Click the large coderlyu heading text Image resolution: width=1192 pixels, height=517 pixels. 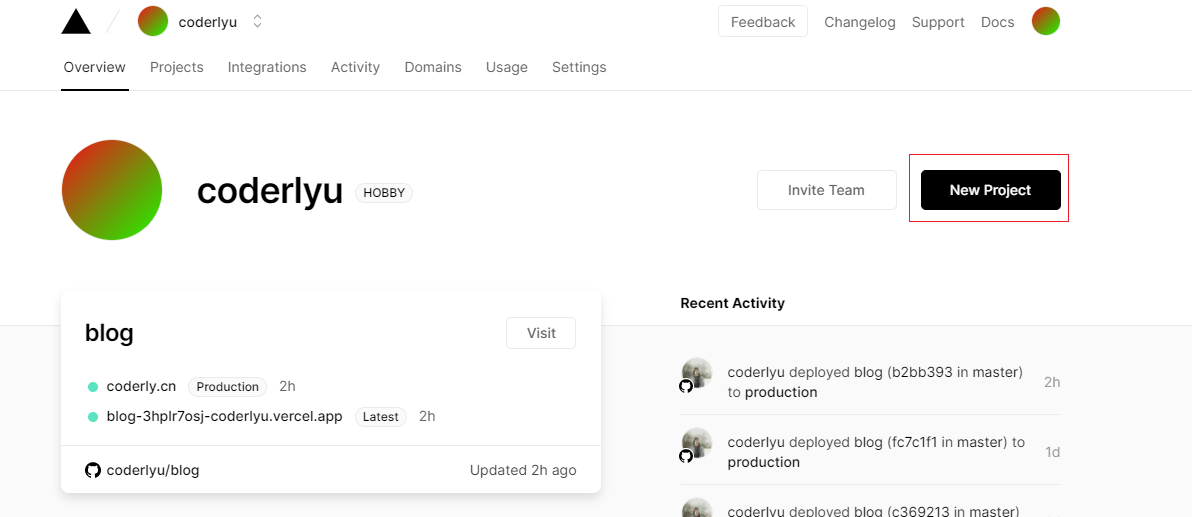(270, 191)
